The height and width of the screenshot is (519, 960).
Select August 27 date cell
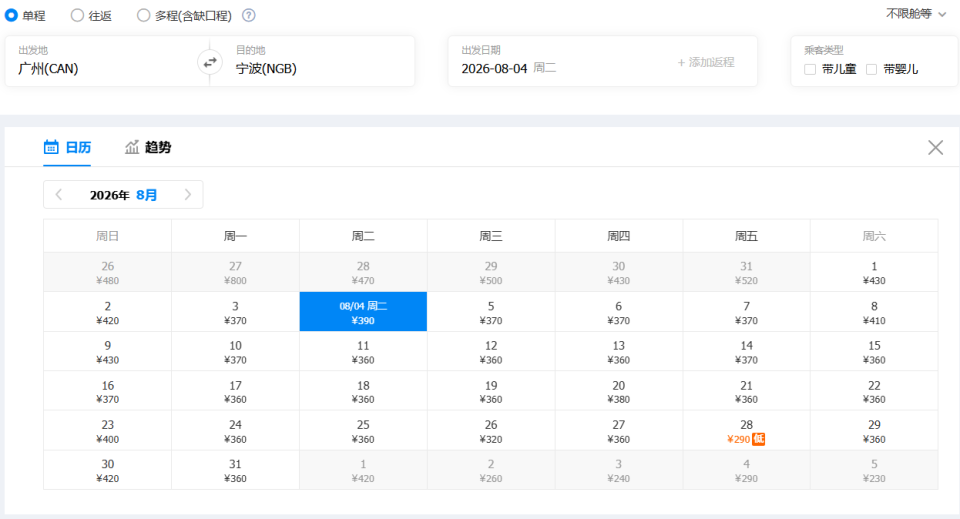pyautogui.click(x=618, y=431)
